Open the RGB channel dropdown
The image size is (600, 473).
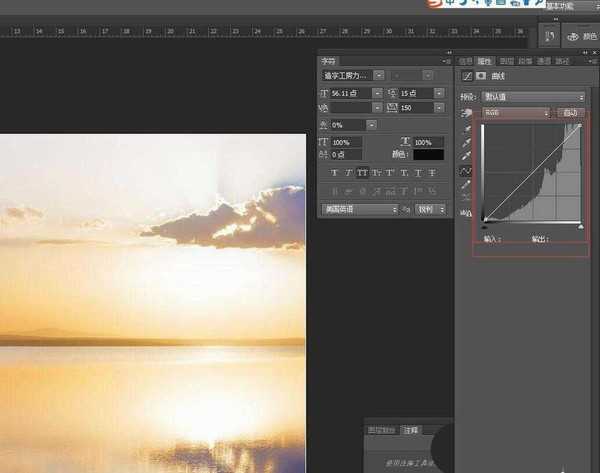tap(516, 114)
